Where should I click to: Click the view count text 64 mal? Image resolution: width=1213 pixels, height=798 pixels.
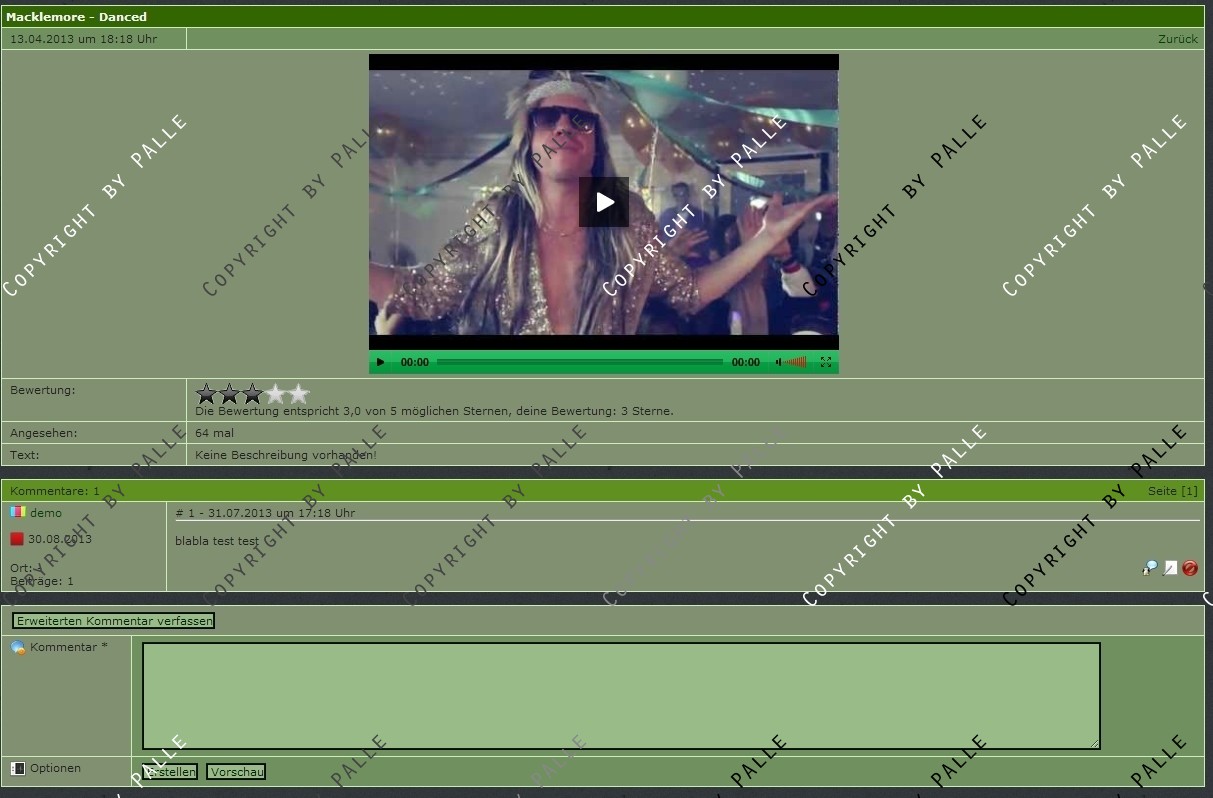tap(215, 433)
